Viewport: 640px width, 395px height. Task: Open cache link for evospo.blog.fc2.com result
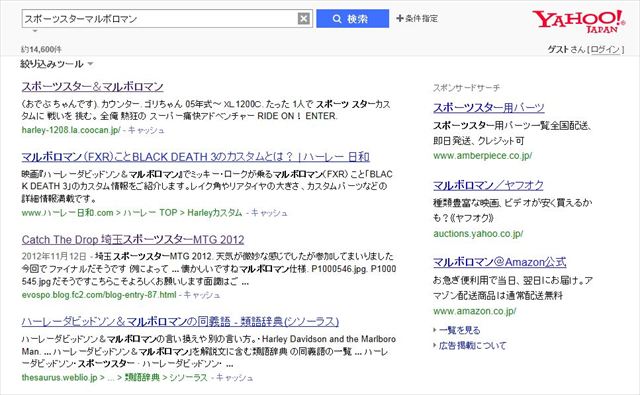click(201, 295)
